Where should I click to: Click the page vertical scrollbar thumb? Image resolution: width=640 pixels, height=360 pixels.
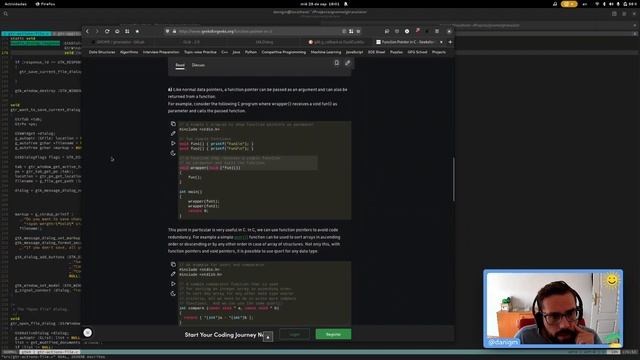[x=453, y=179]
